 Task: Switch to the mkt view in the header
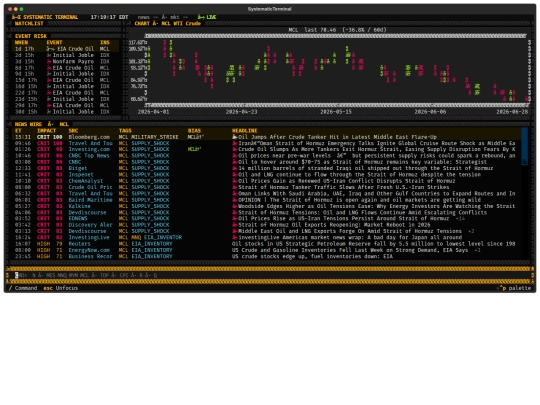pos(175,17)
